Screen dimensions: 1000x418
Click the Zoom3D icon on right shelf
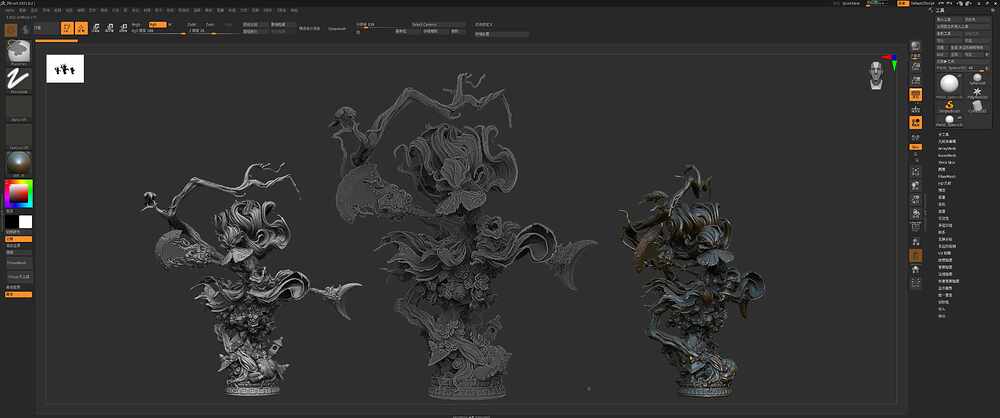(x=916, y=199)
